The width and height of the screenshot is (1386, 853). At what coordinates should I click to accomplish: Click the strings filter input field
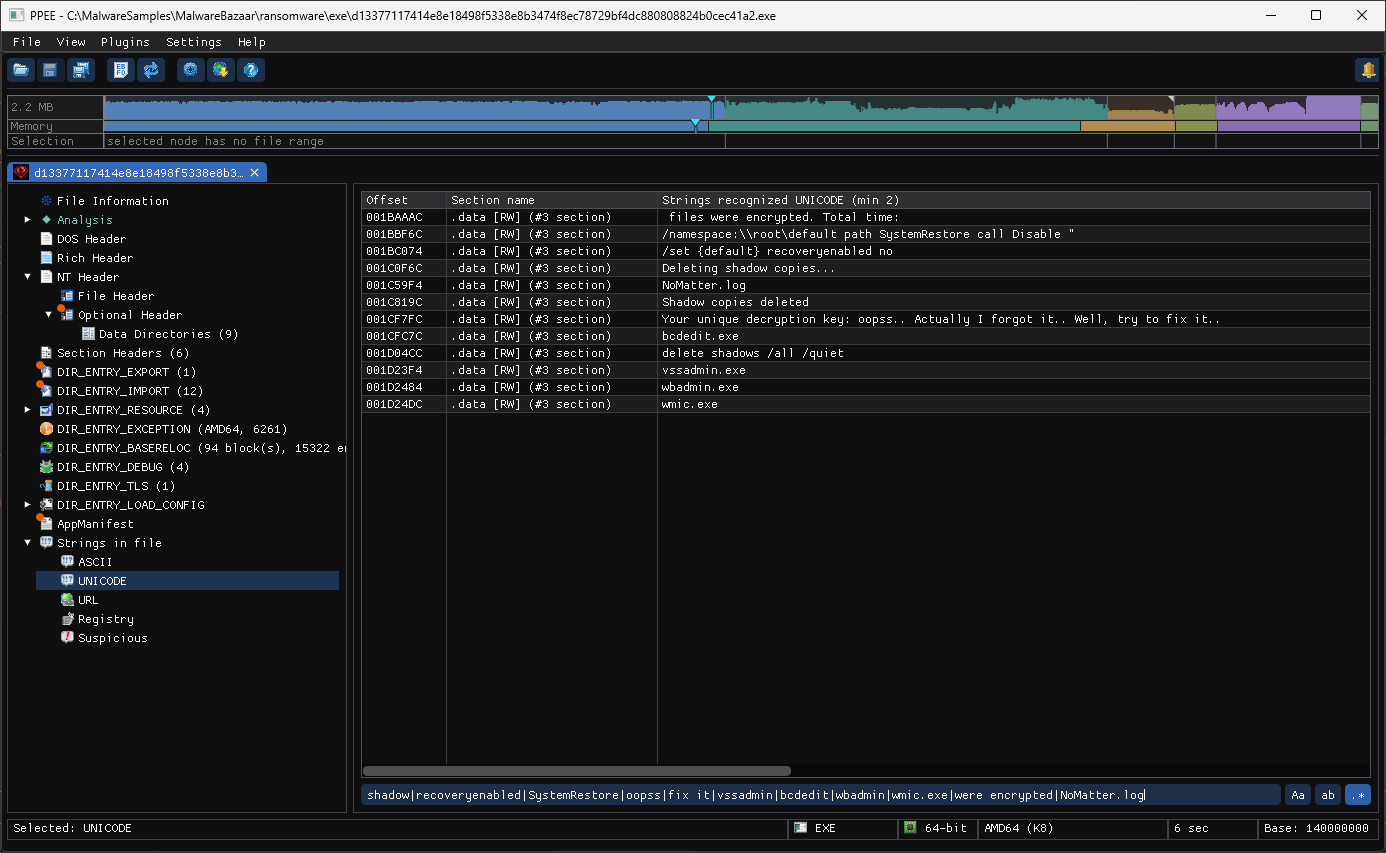[x=821, y=795]
